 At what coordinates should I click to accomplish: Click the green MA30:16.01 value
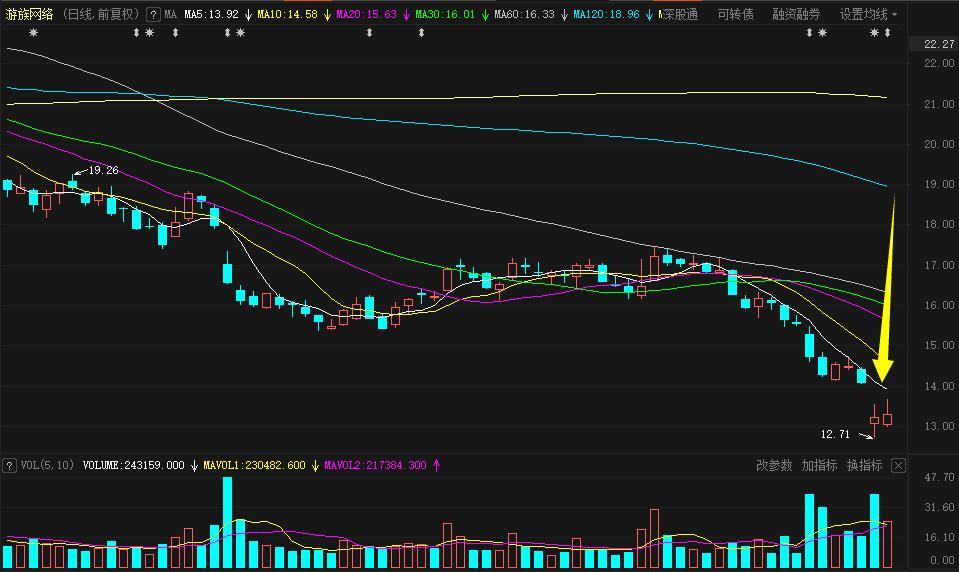click(445, 14)
